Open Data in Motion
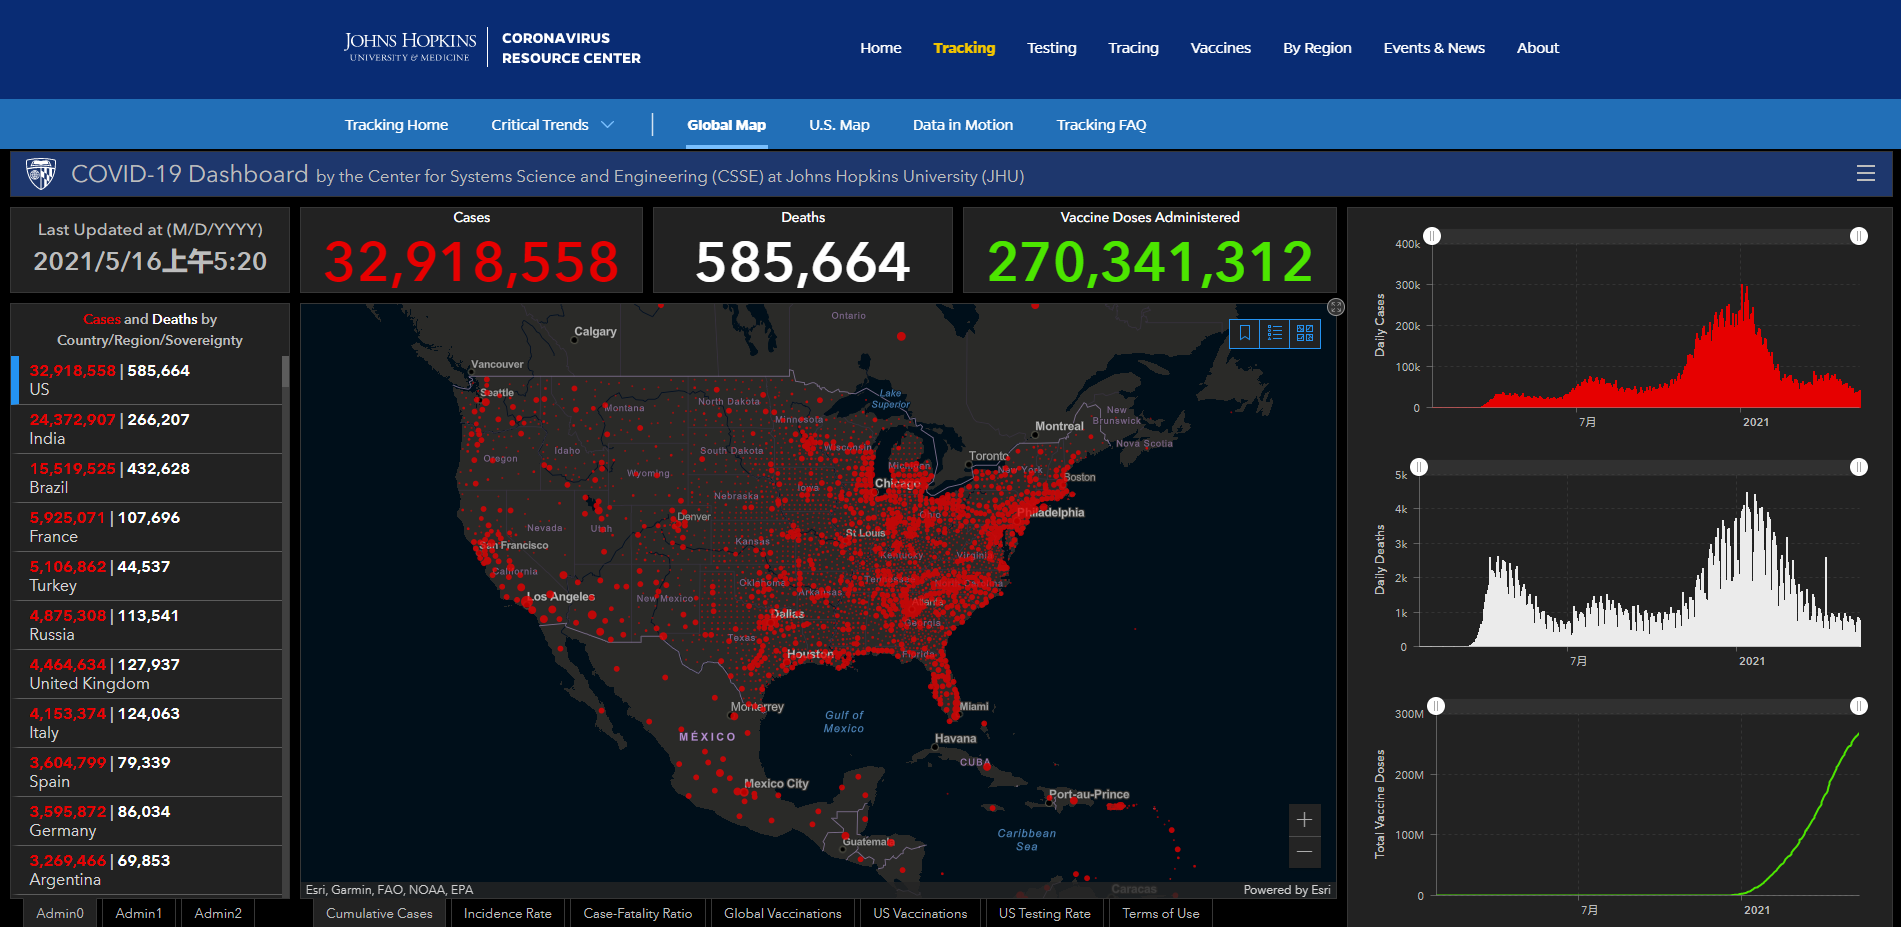Viewport: 1901px width, 927px height. click(x=963, y=125)
